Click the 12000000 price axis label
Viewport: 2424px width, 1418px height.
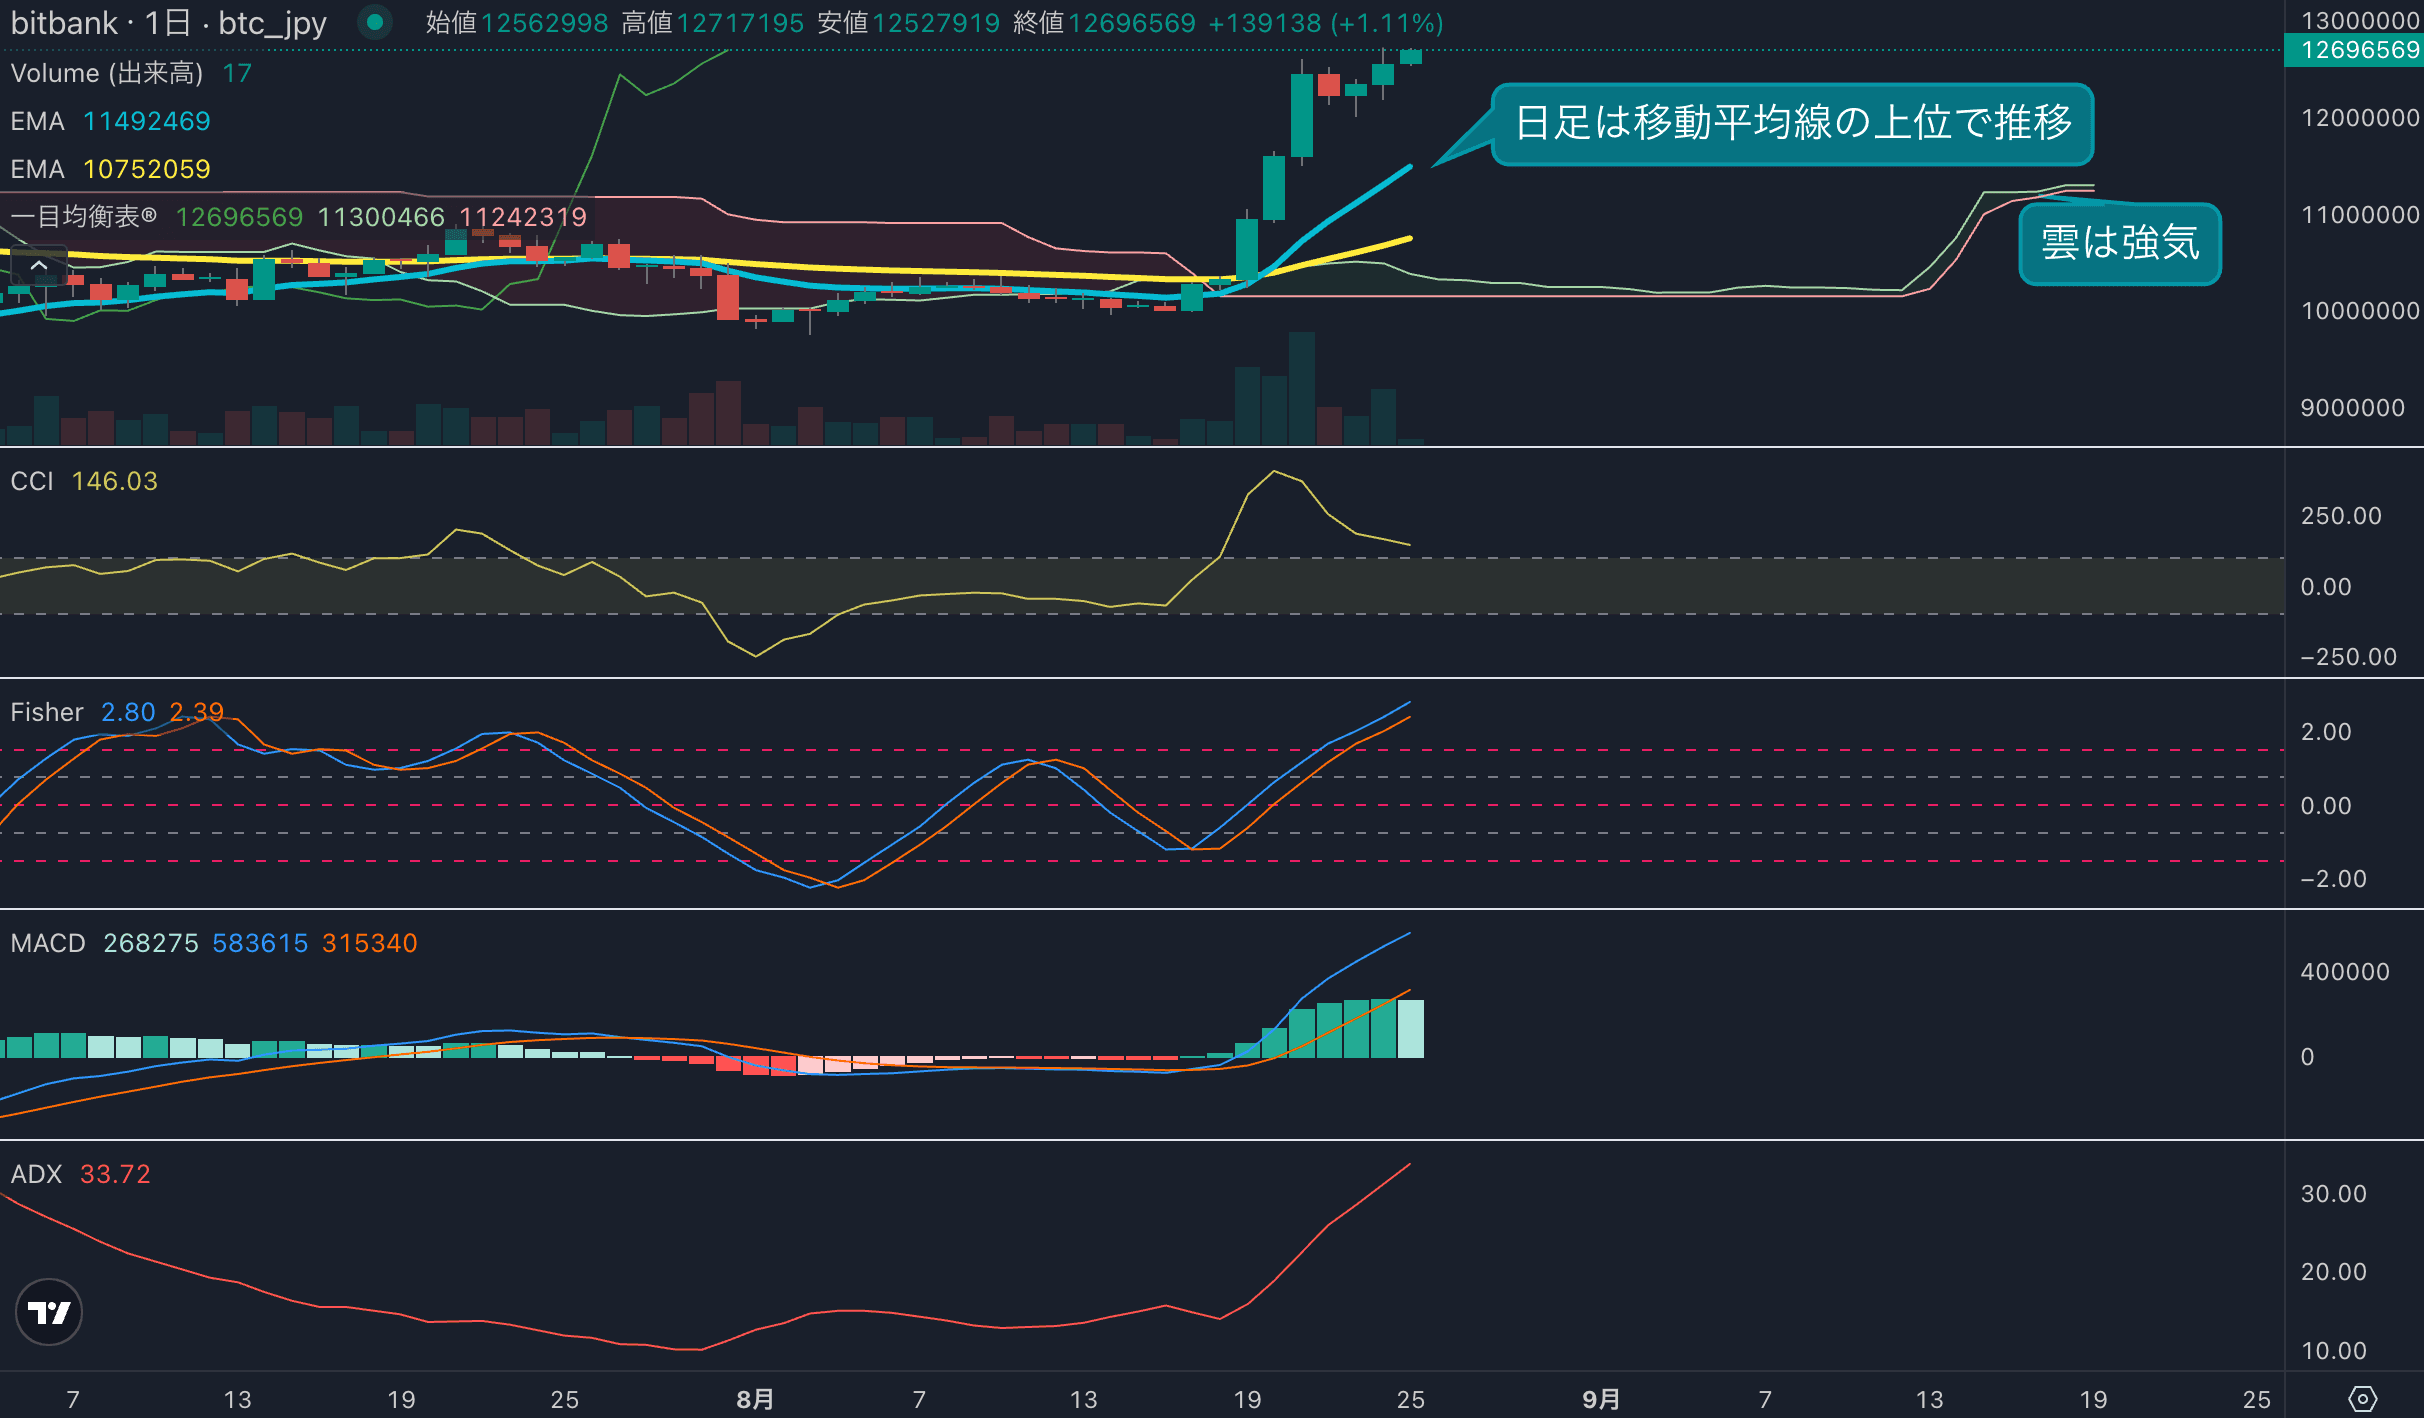point(2360,118)
